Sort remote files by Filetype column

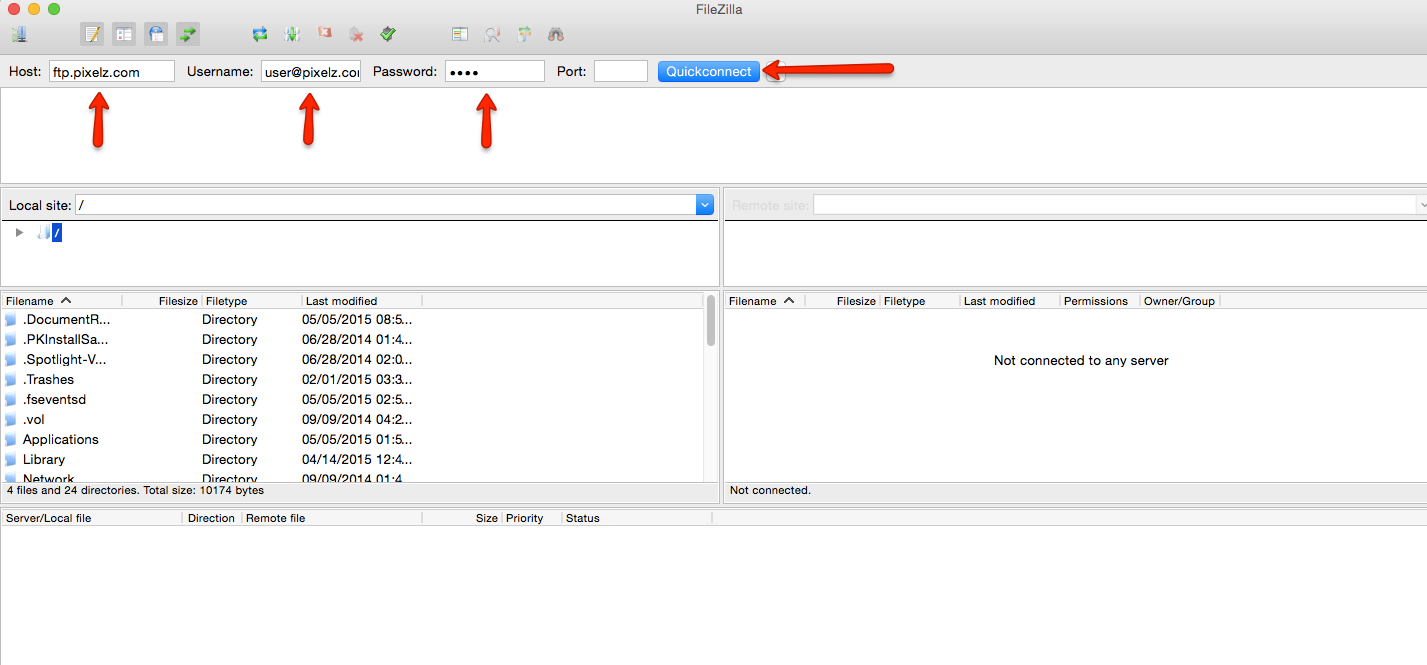[920, 301]
